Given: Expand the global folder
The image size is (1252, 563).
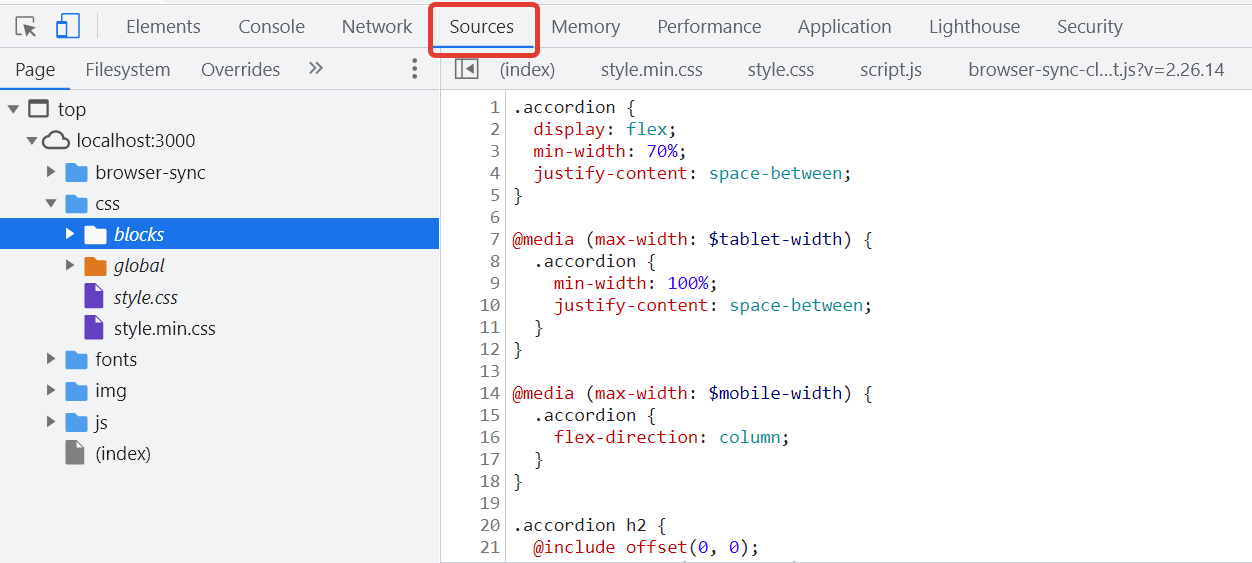Looking at the screenshot, I should [70, 266].
